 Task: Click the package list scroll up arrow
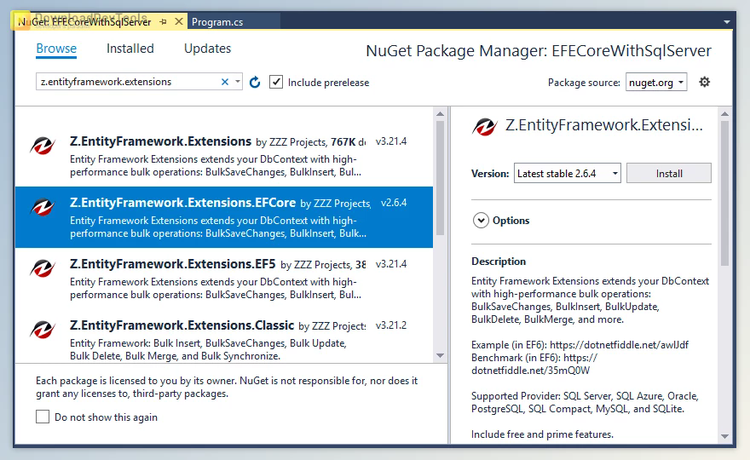(x=440, y=114)
